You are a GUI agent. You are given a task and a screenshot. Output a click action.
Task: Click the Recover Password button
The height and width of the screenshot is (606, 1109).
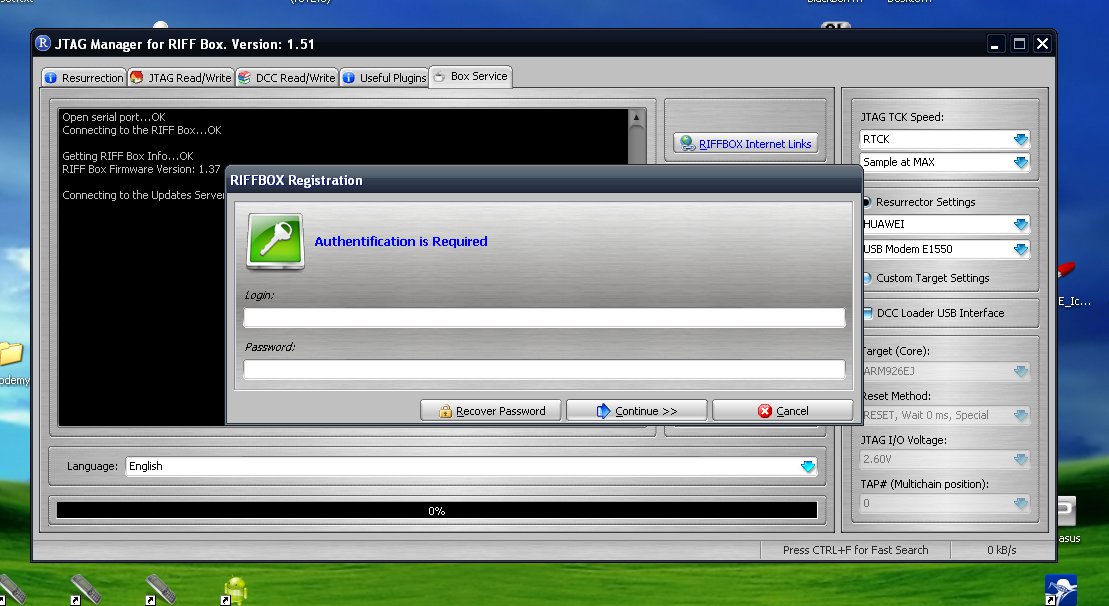(491, 411)
